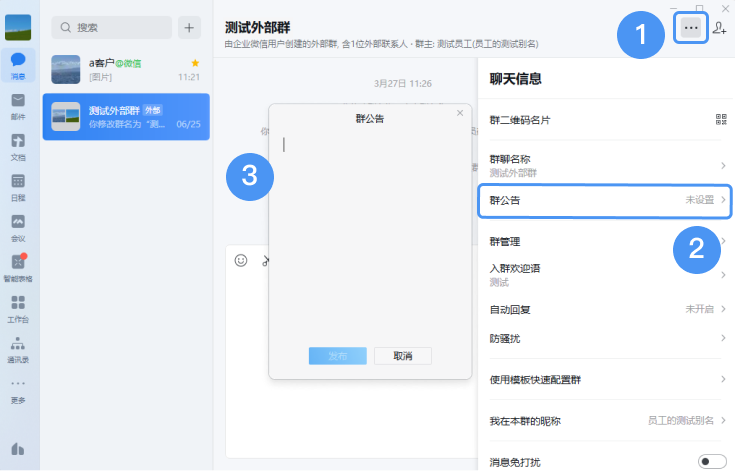Image resolution: width=735 pixels, height=471 pixels.
Task: Click the user avatar in the sidebar
Action: tap(18, 27)
